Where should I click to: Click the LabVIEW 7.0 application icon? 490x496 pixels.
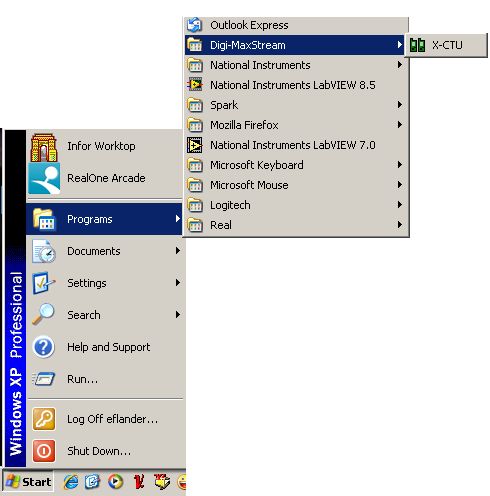[x=195, y=145]
